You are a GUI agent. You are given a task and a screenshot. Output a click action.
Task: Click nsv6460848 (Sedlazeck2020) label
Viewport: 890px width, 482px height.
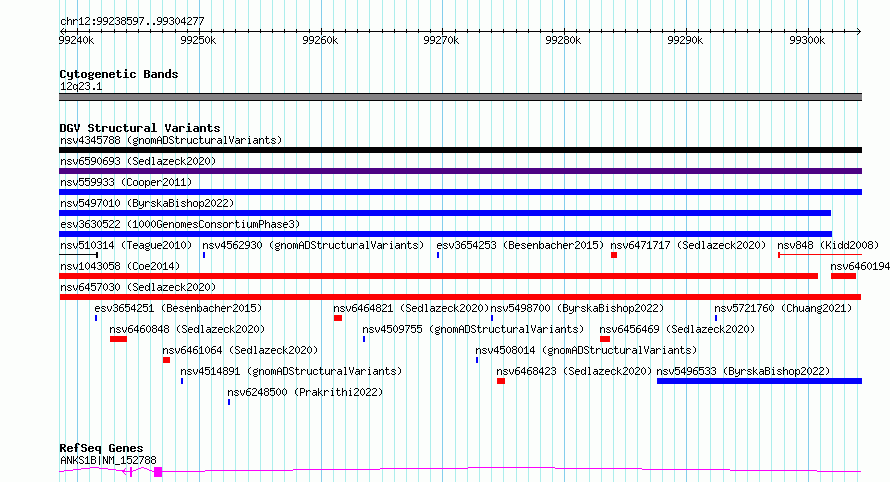click(x=187, y=329)
